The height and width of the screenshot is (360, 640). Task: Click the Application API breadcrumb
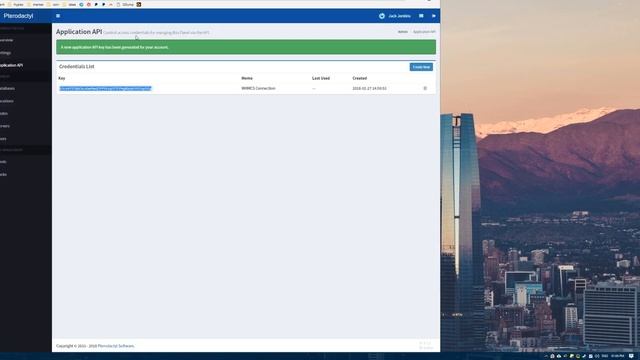424,32
